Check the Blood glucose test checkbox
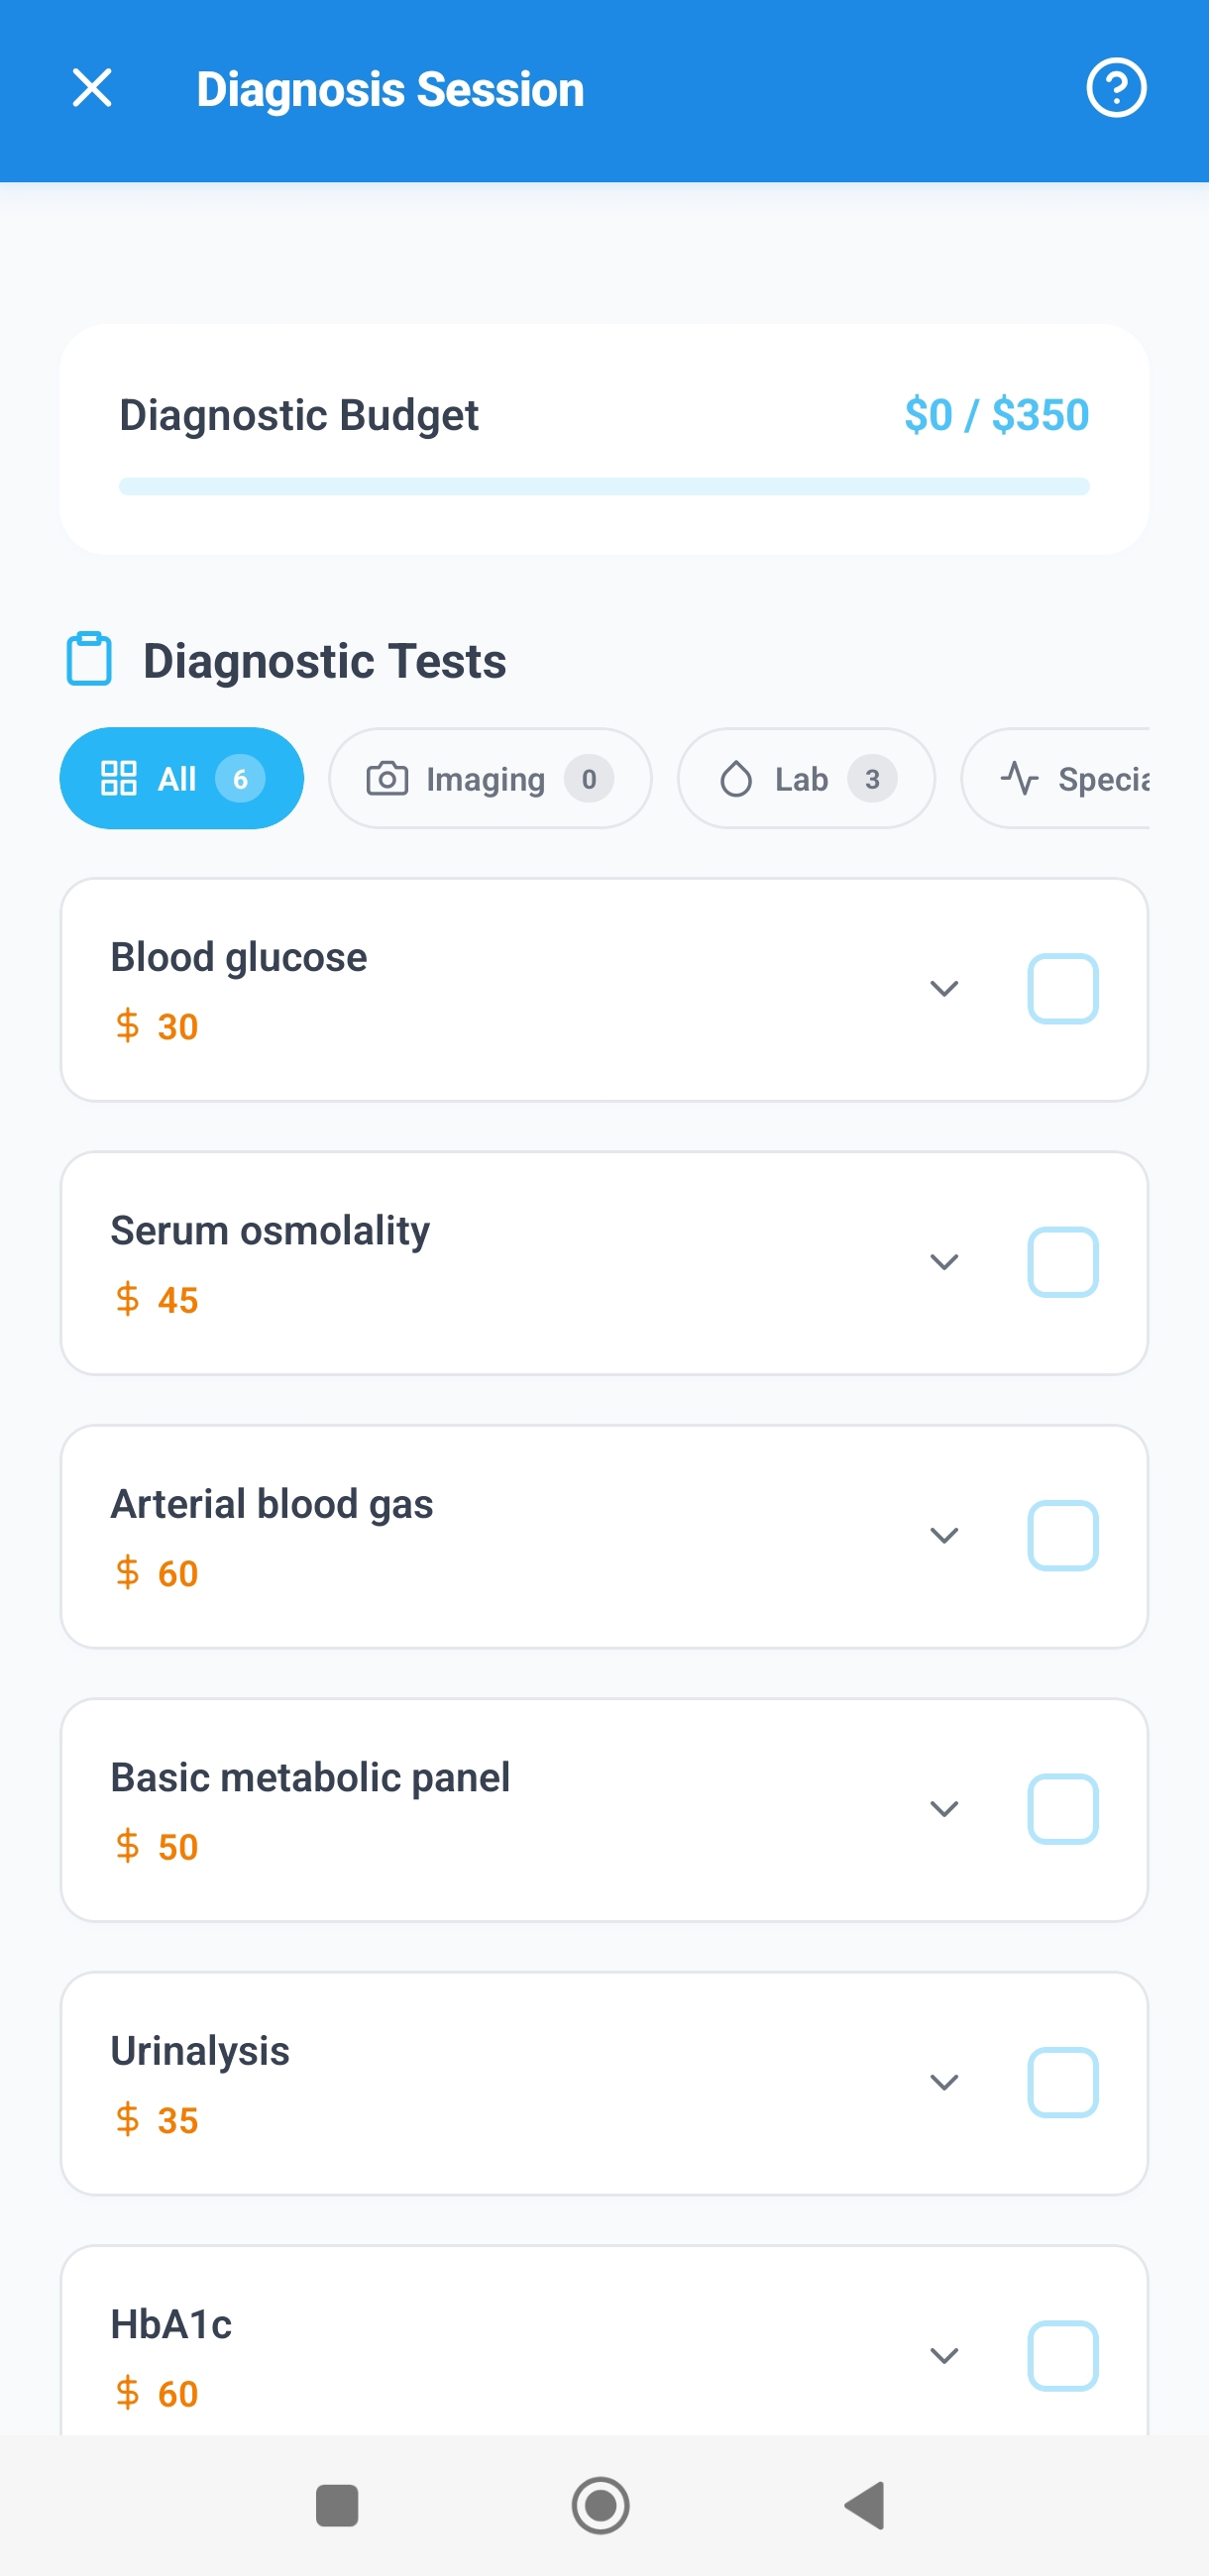 [1062, 989]
